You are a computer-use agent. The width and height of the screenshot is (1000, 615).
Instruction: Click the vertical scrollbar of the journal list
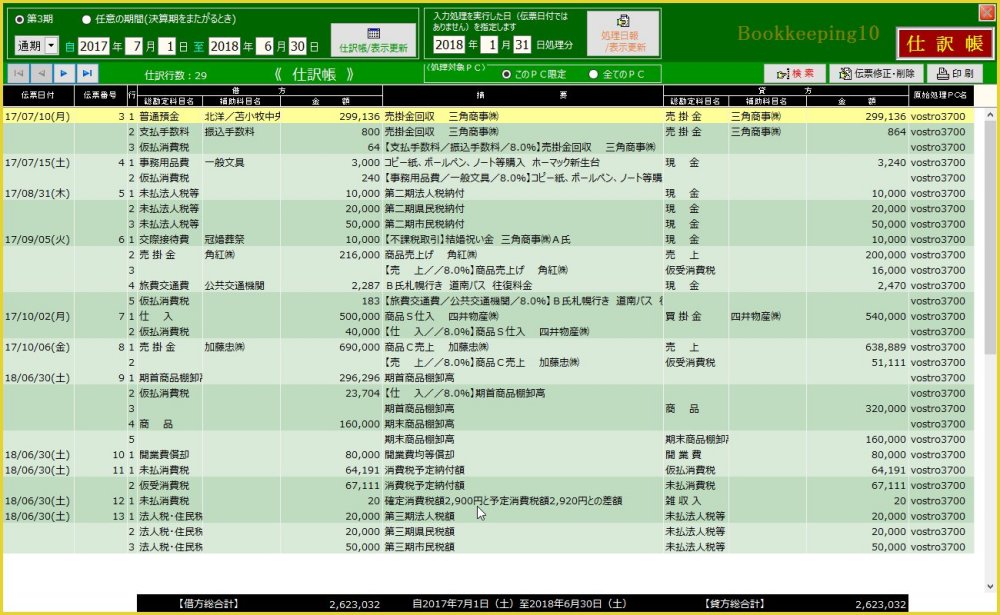point(991,300)
